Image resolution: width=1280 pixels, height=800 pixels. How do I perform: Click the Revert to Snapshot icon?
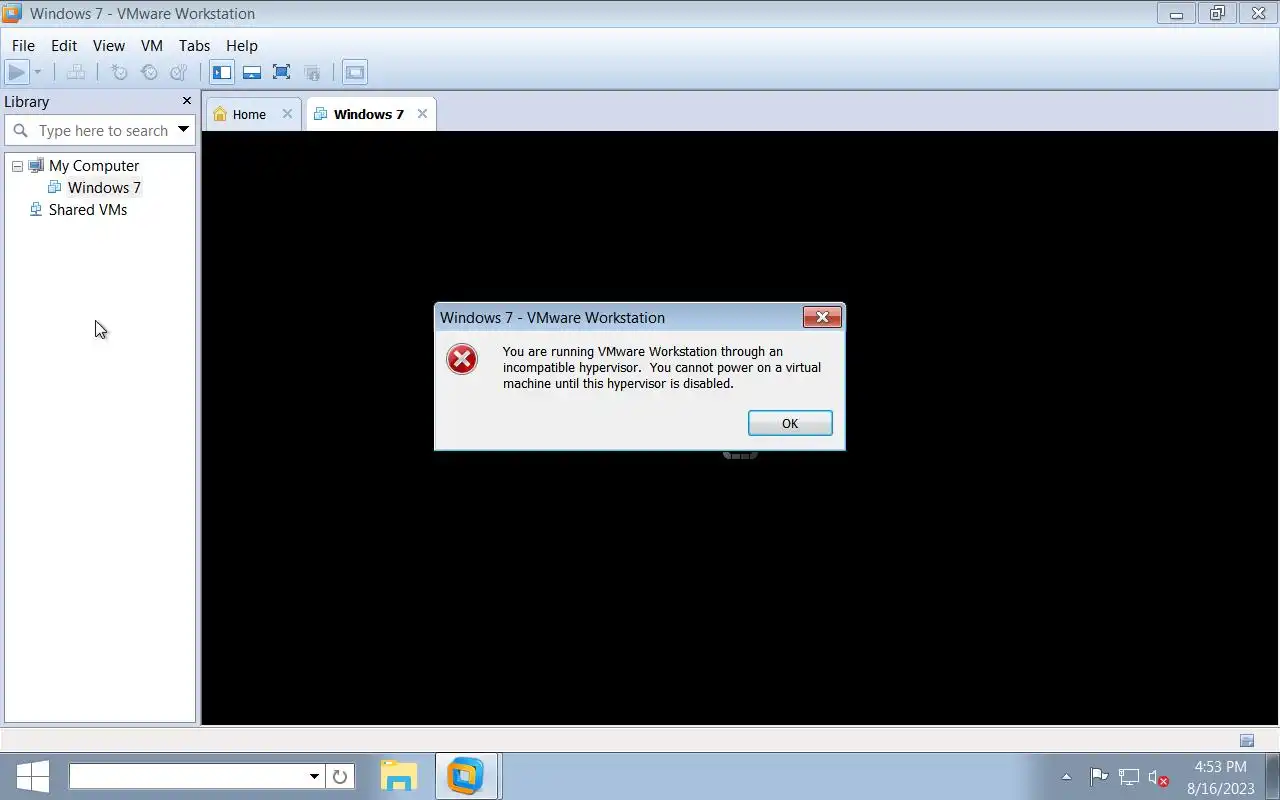click(149, 72)
